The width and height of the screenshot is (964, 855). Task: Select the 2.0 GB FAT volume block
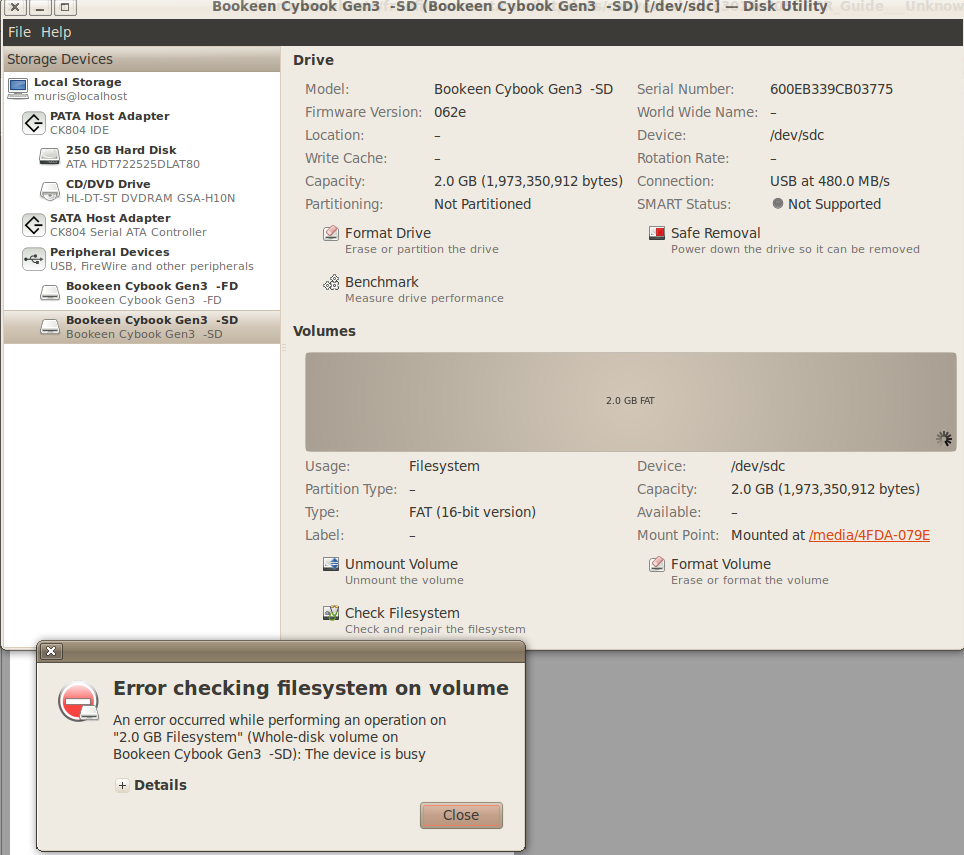click(x=630, y=401)
